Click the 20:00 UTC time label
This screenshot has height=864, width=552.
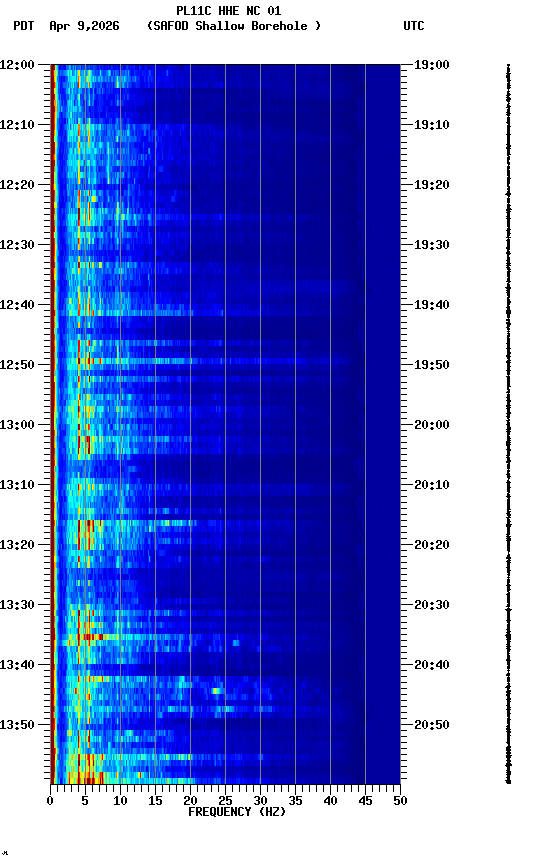coord(432,425)
